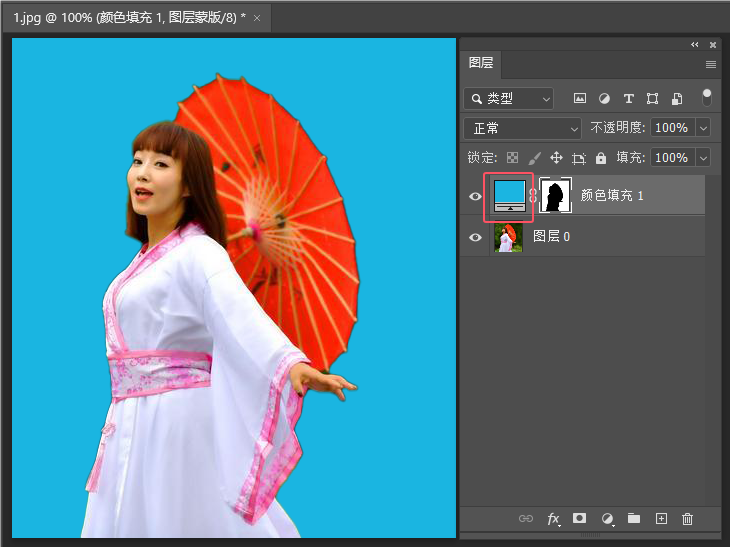
Task: Collapse the panel with double-arrow icon
Action: (x=695, y=45)
